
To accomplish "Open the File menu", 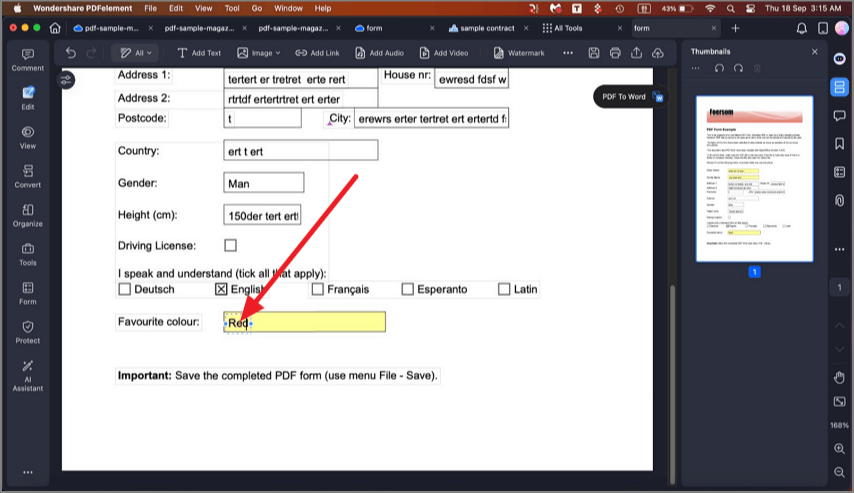I will pyautogui.click(x=150, y=8).
